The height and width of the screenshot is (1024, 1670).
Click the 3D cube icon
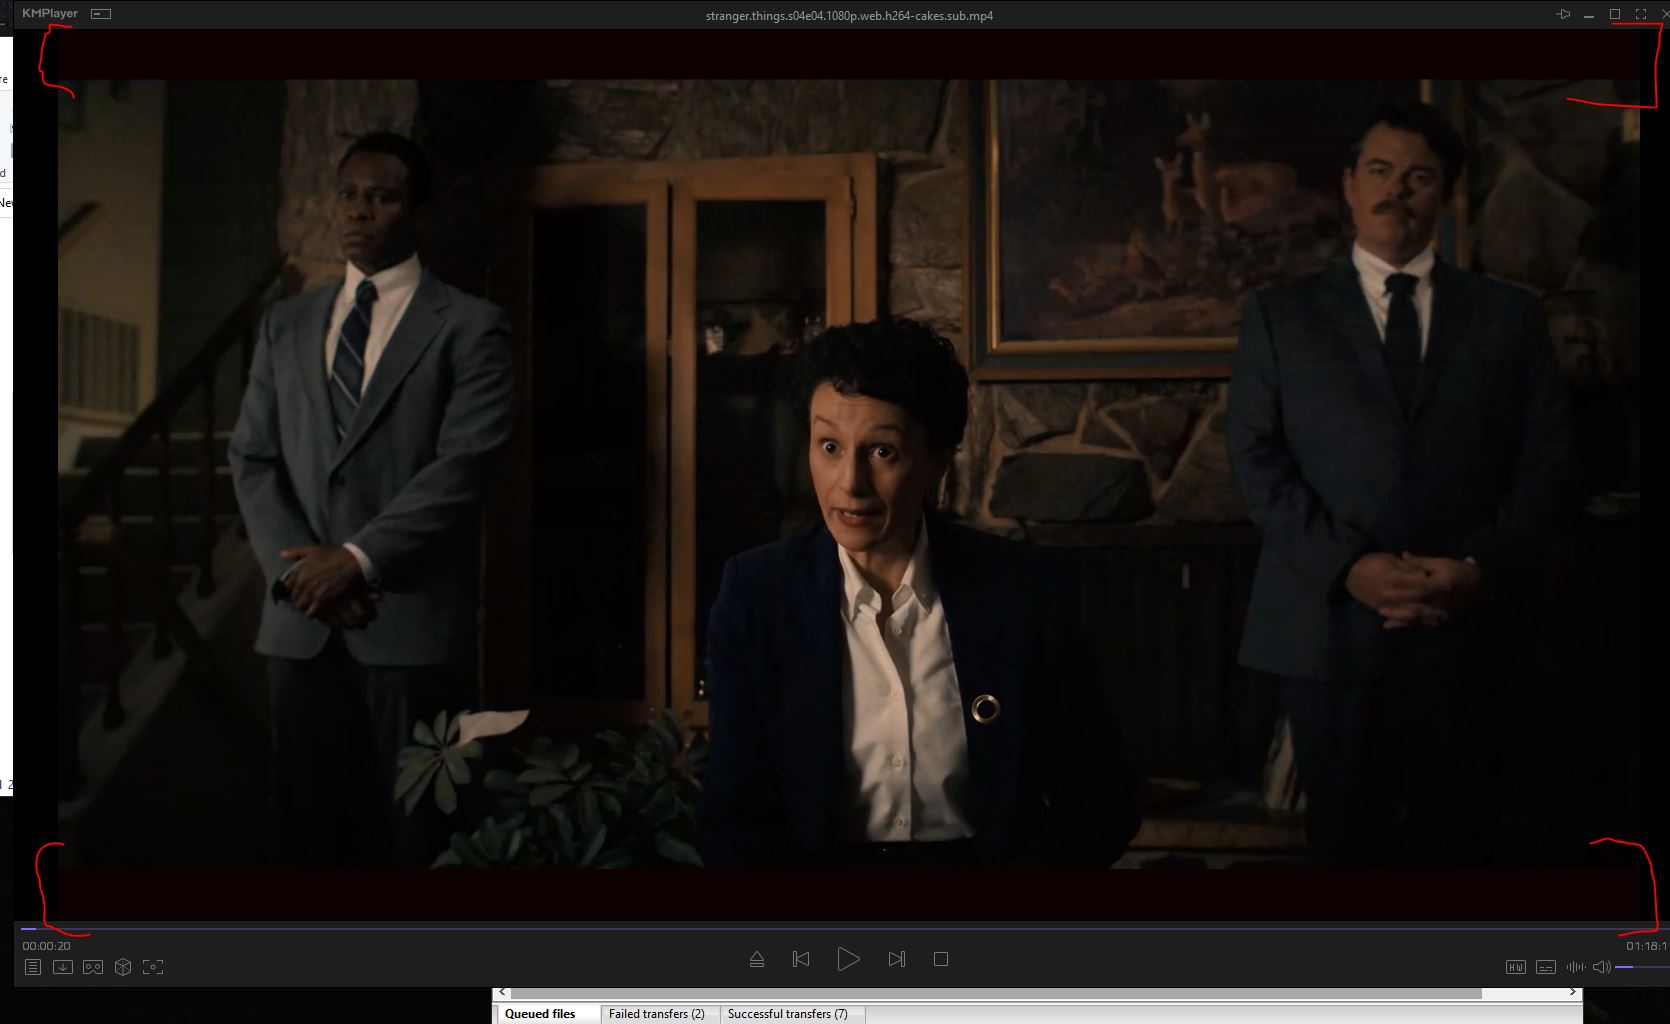click(123, 967)
